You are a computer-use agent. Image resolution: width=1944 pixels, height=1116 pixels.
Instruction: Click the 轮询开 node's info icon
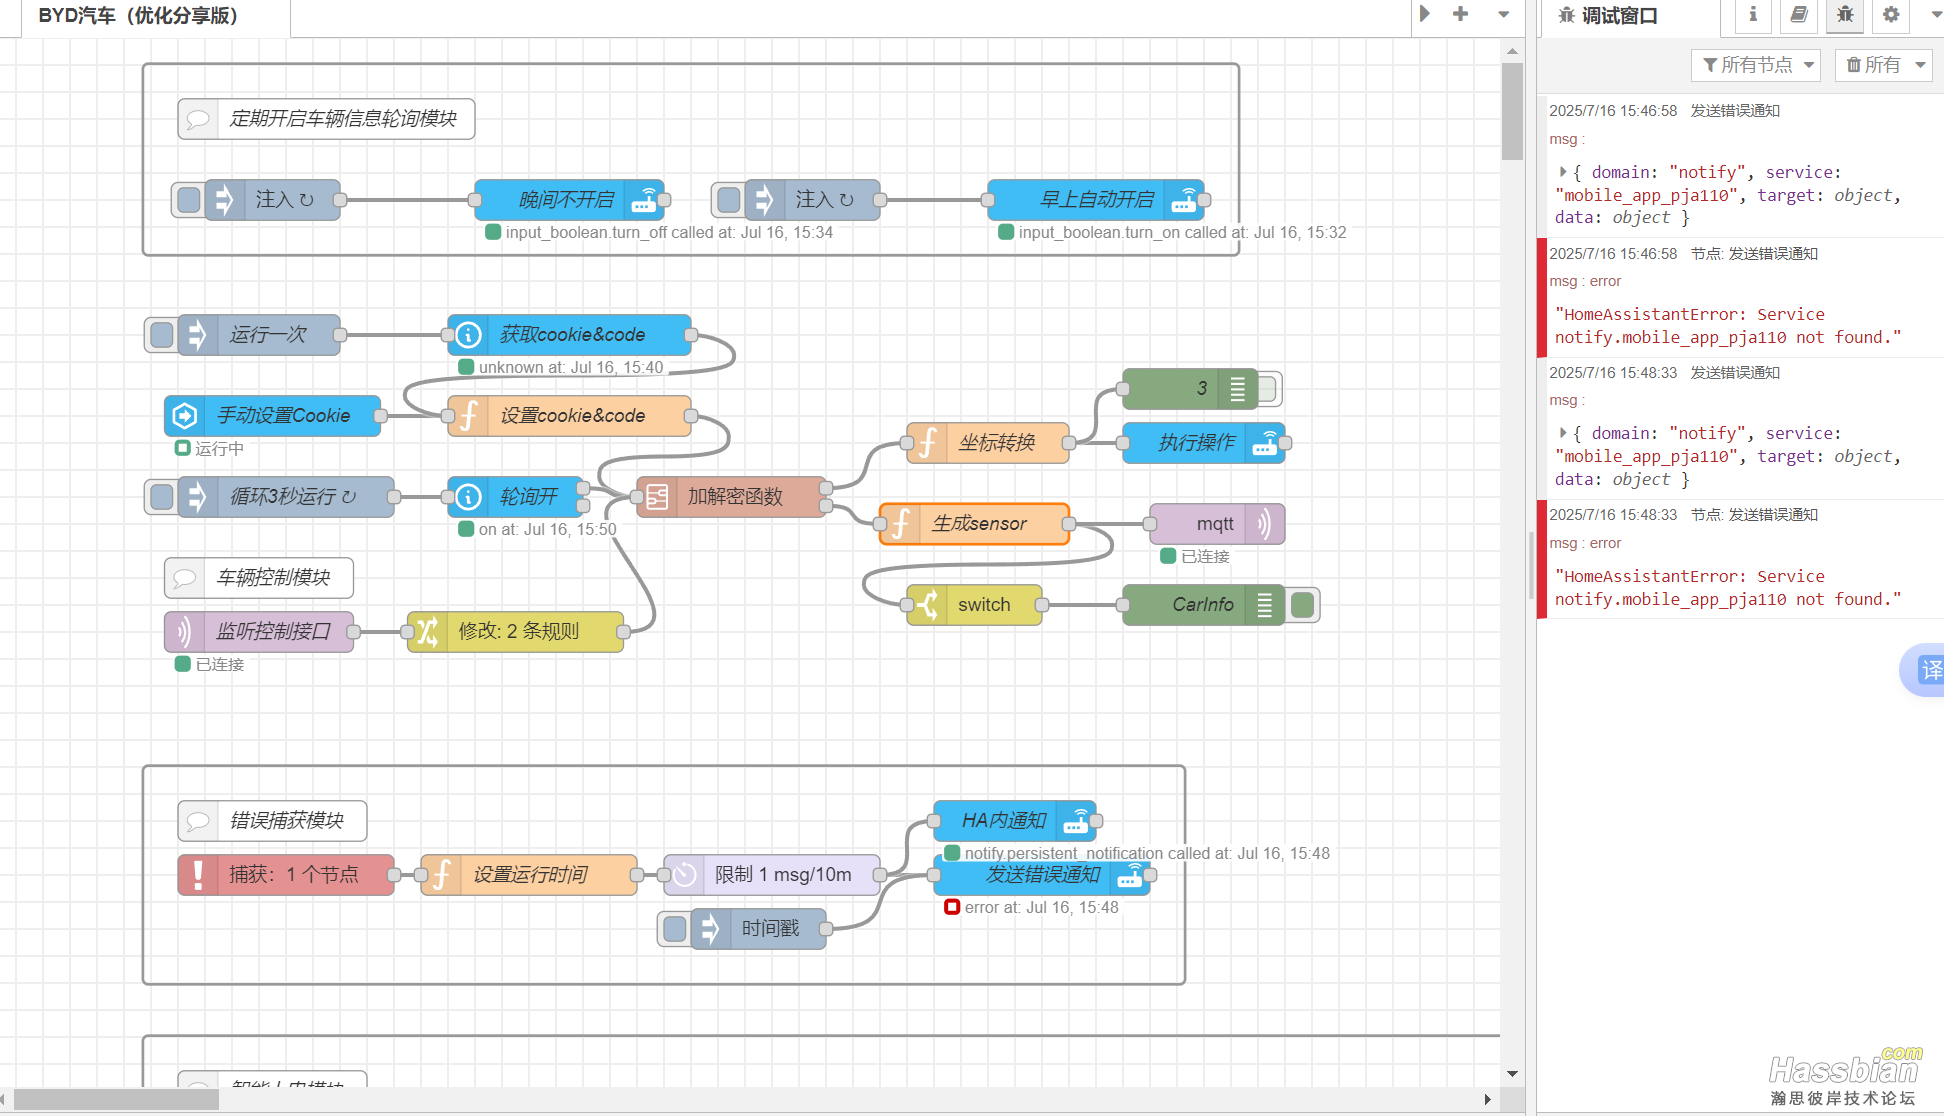tap(468, 497)
